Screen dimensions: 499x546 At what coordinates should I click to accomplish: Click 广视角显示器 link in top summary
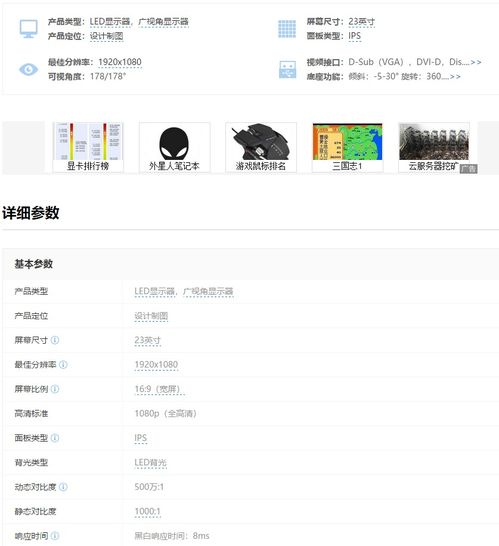pos(164,22)
